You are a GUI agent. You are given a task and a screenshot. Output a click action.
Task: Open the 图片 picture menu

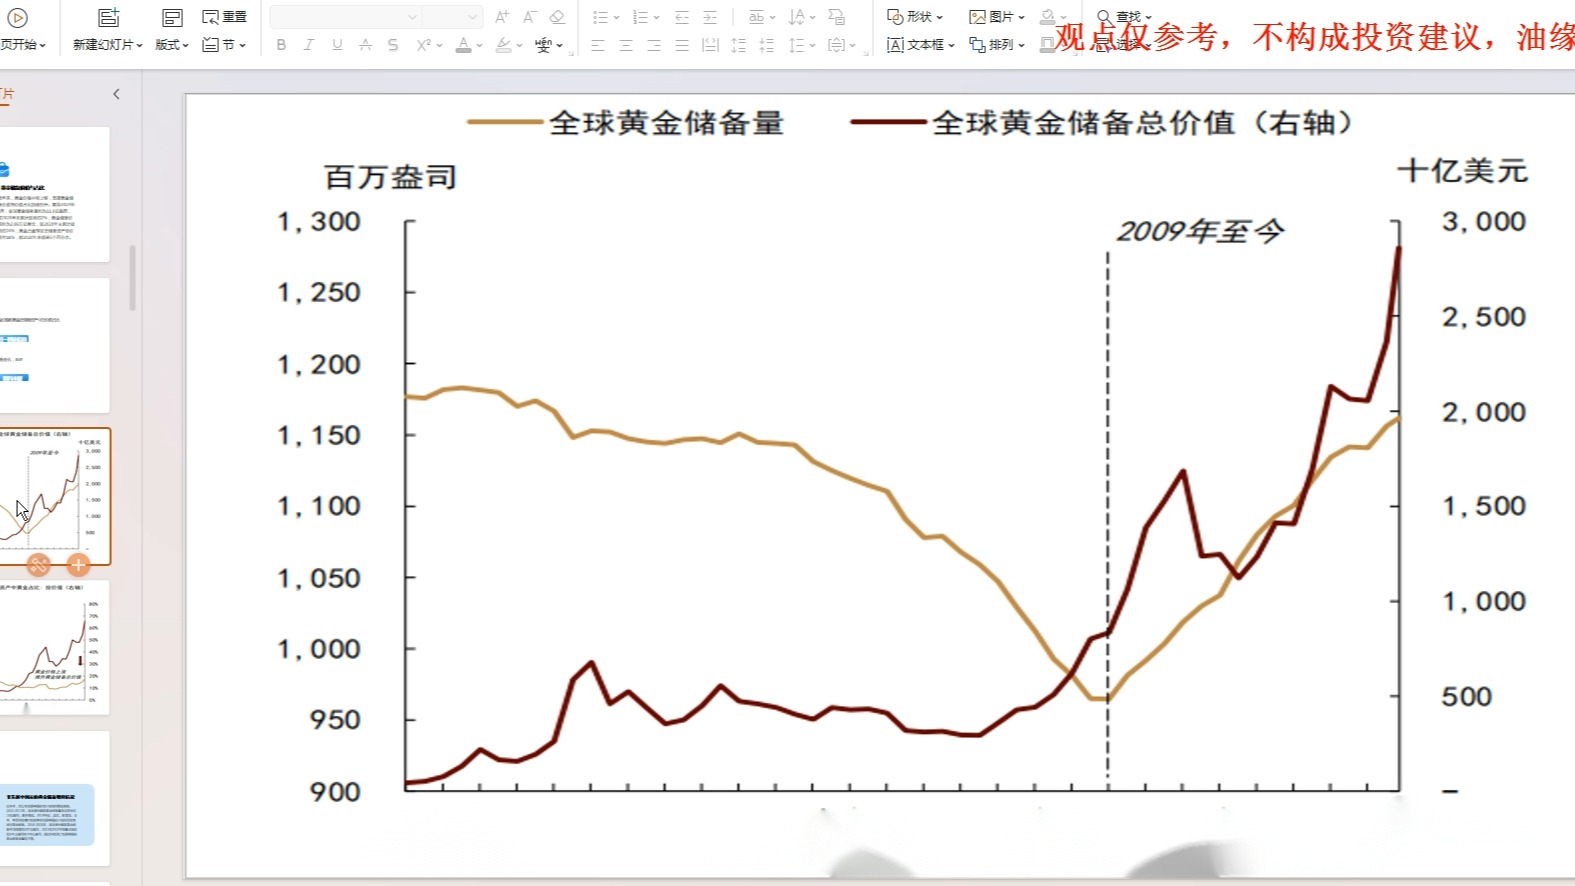[997, 17]
